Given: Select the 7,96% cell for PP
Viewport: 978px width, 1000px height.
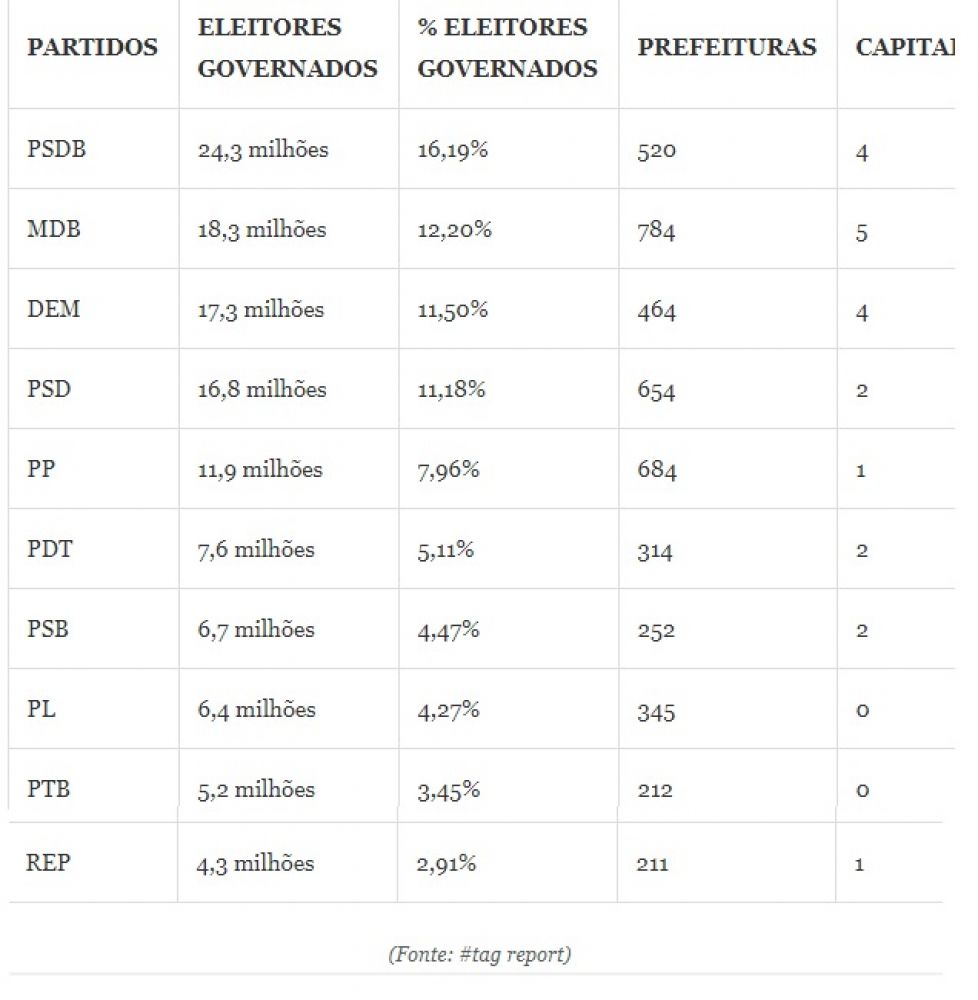Looking at the screenshot, I should 448,470.
